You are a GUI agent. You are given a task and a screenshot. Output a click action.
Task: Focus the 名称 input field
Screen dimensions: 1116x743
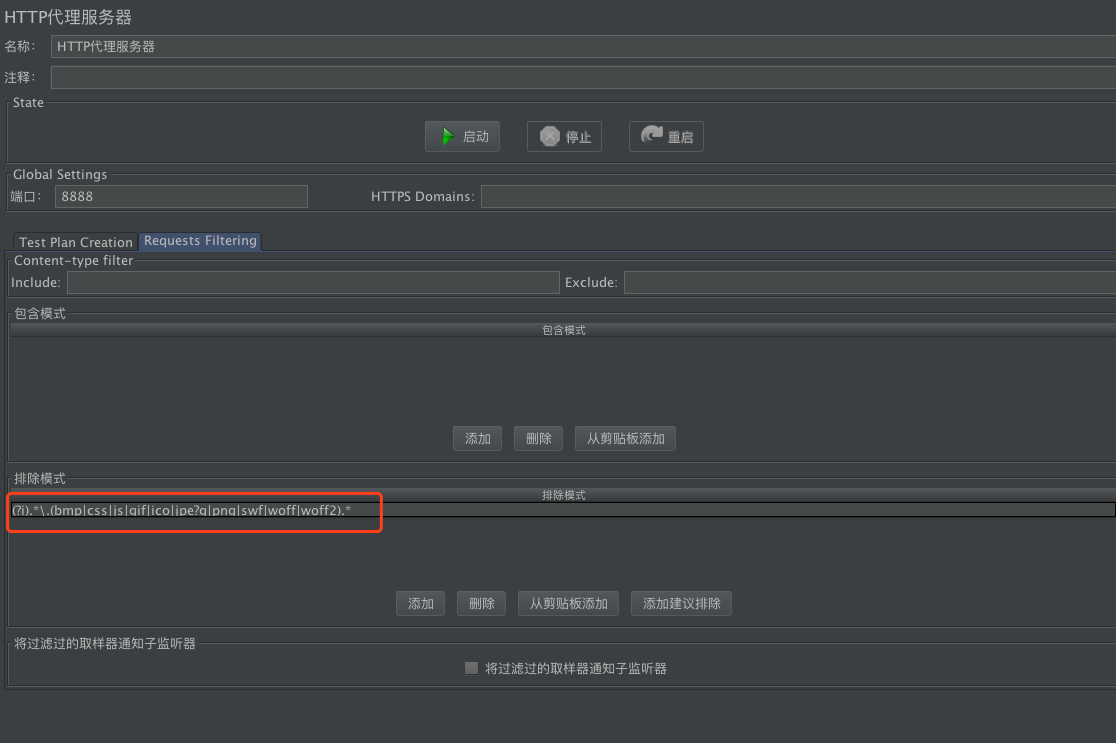pos(583,46)
